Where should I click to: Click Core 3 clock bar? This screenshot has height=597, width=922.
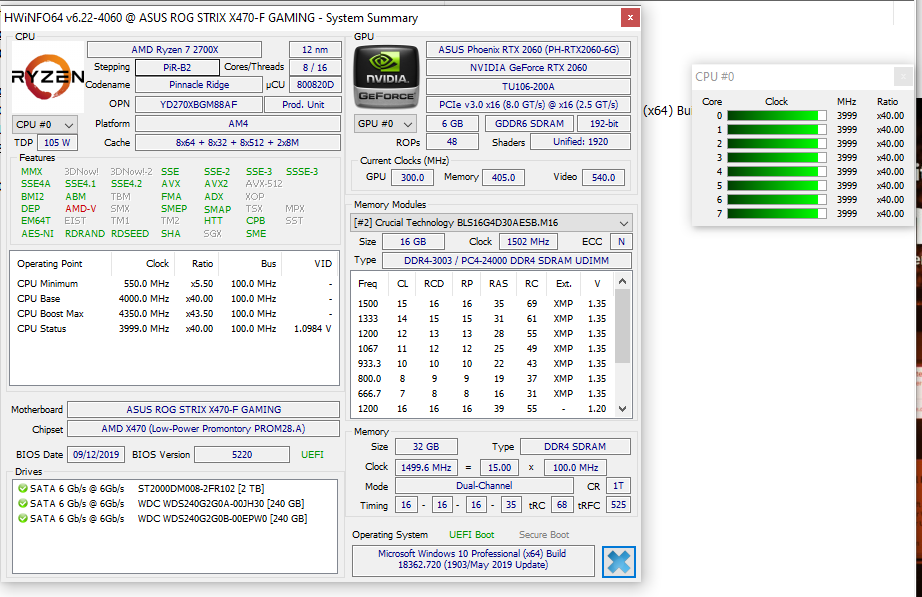(777, 158)
